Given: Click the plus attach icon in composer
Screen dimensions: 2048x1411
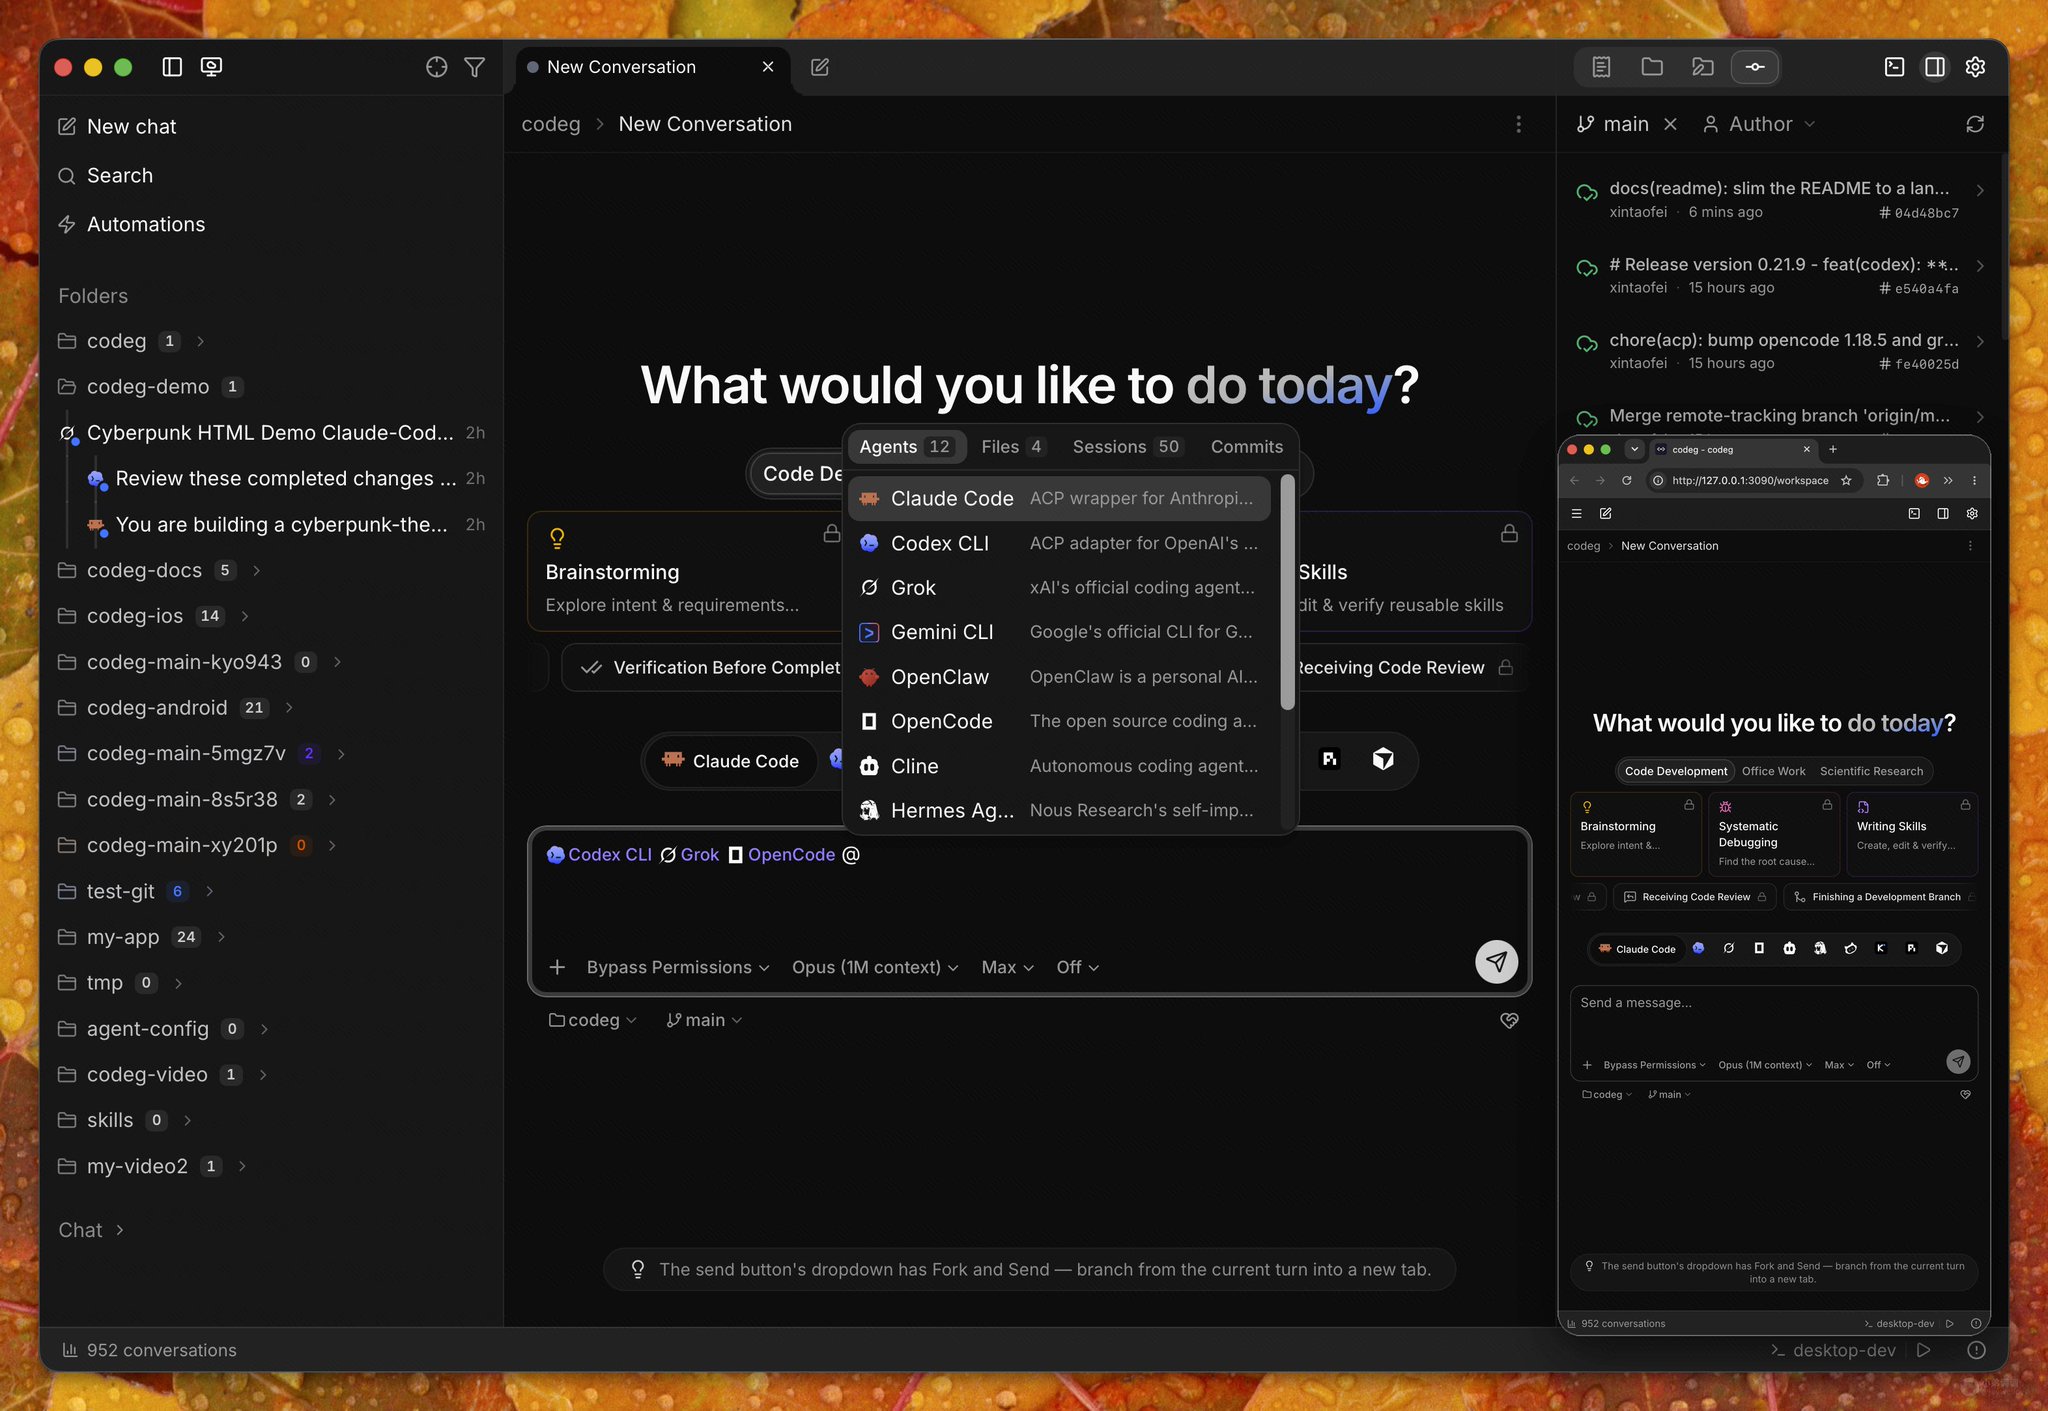Looking at the screenshot, I should (558, 967).
